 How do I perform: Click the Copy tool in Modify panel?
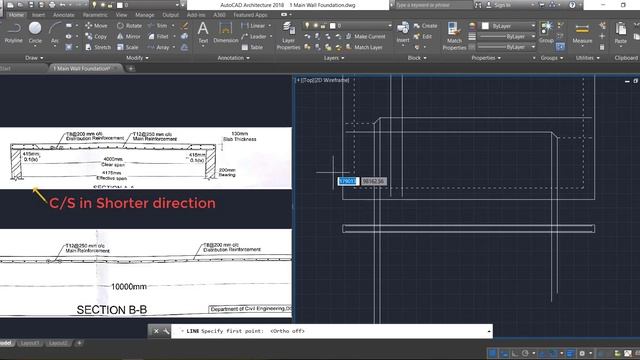tap(96, 36)
